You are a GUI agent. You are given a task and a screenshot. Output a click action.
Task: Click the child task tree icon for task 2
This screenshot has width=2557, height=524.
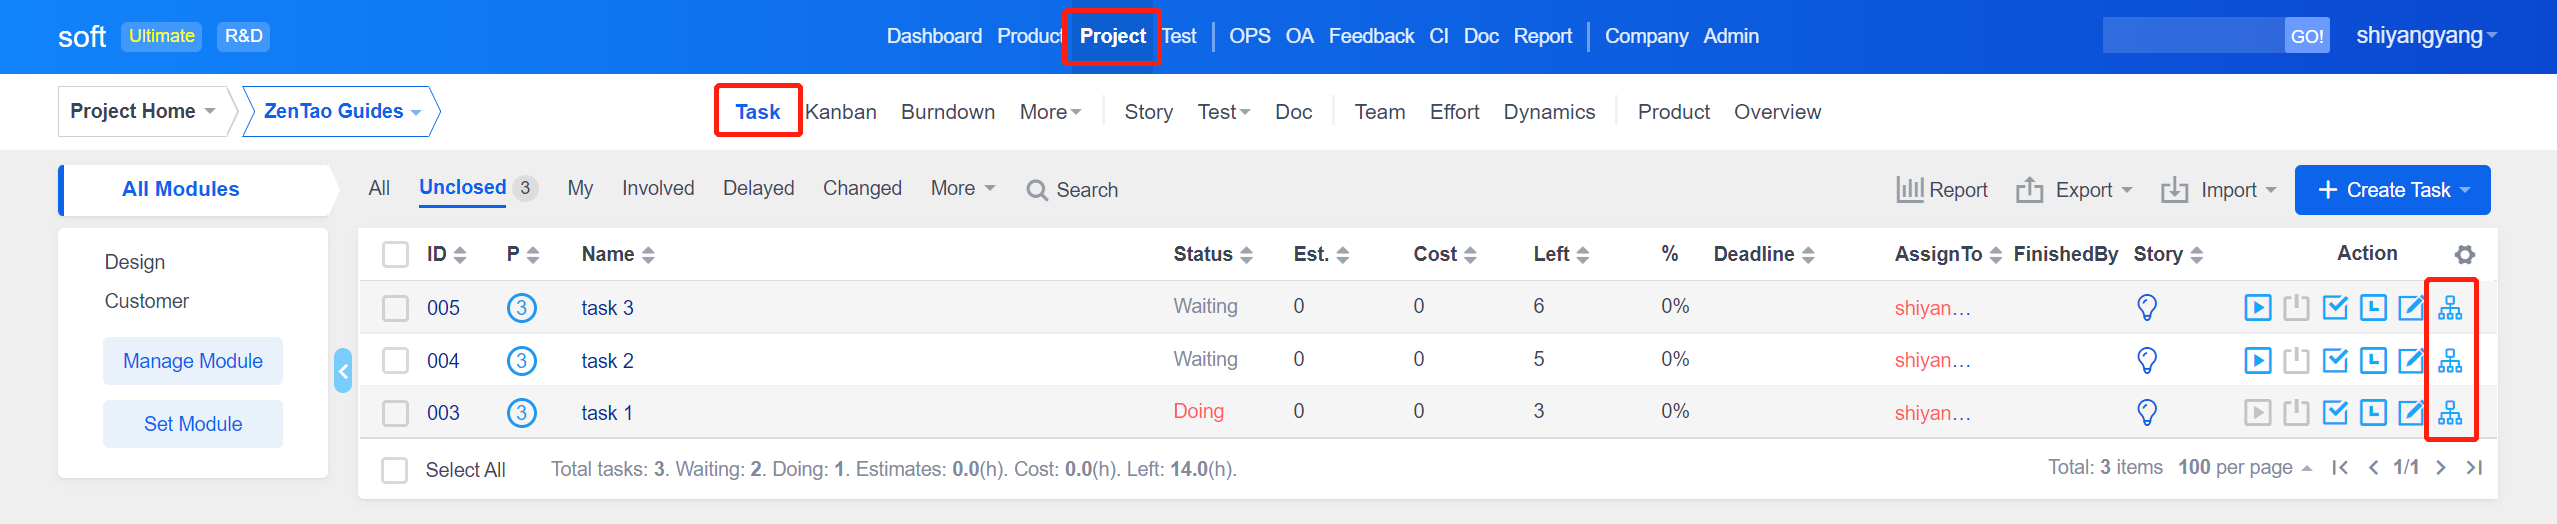pos(2450,360)
